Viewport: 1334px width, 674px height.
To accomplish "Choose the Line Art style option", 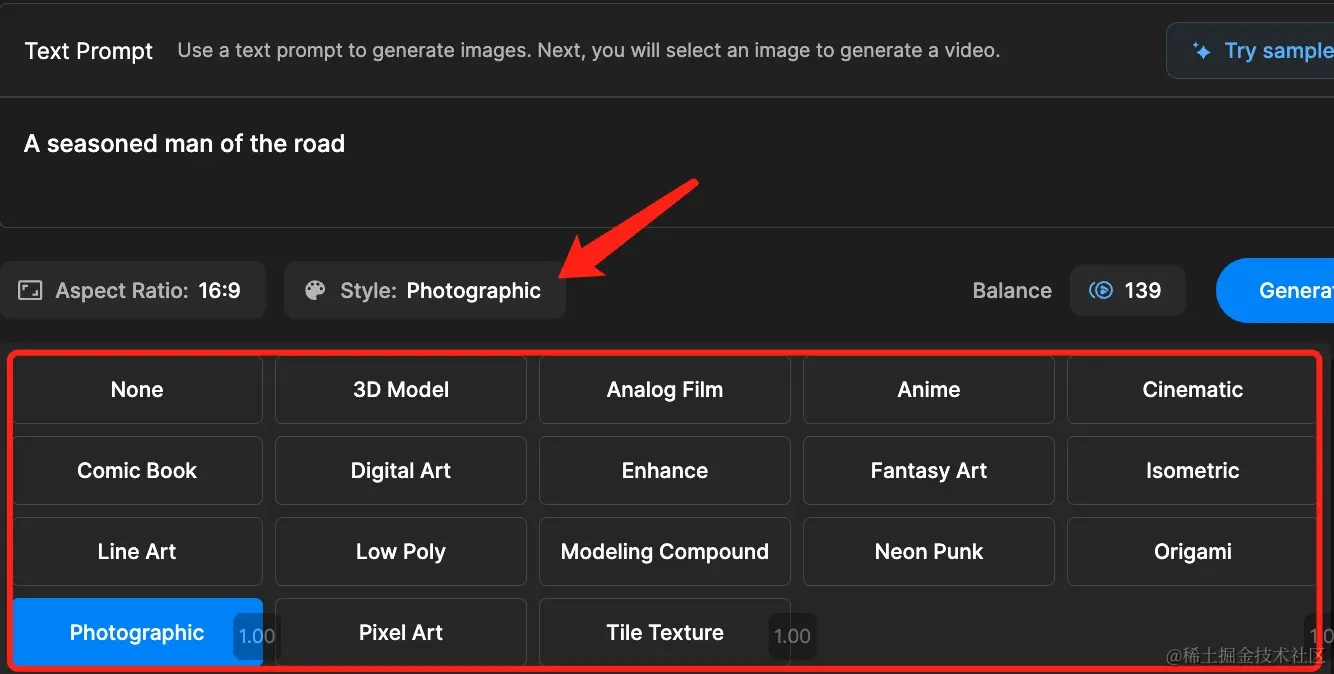I will point(137,552).
